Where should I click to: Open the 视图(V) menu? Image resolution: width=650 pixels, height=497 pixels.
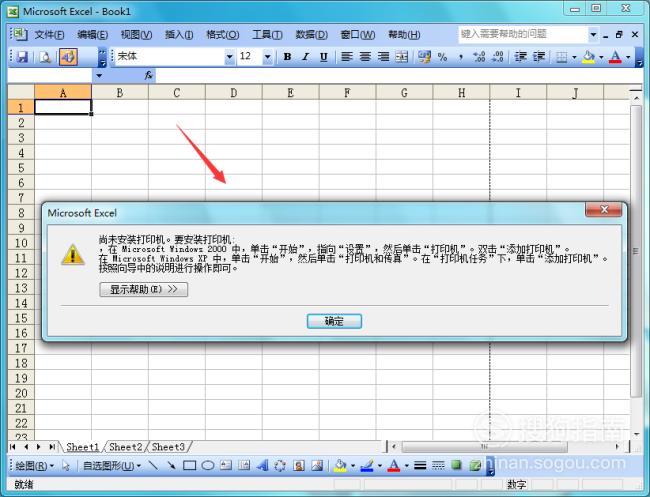pos(136,35)
